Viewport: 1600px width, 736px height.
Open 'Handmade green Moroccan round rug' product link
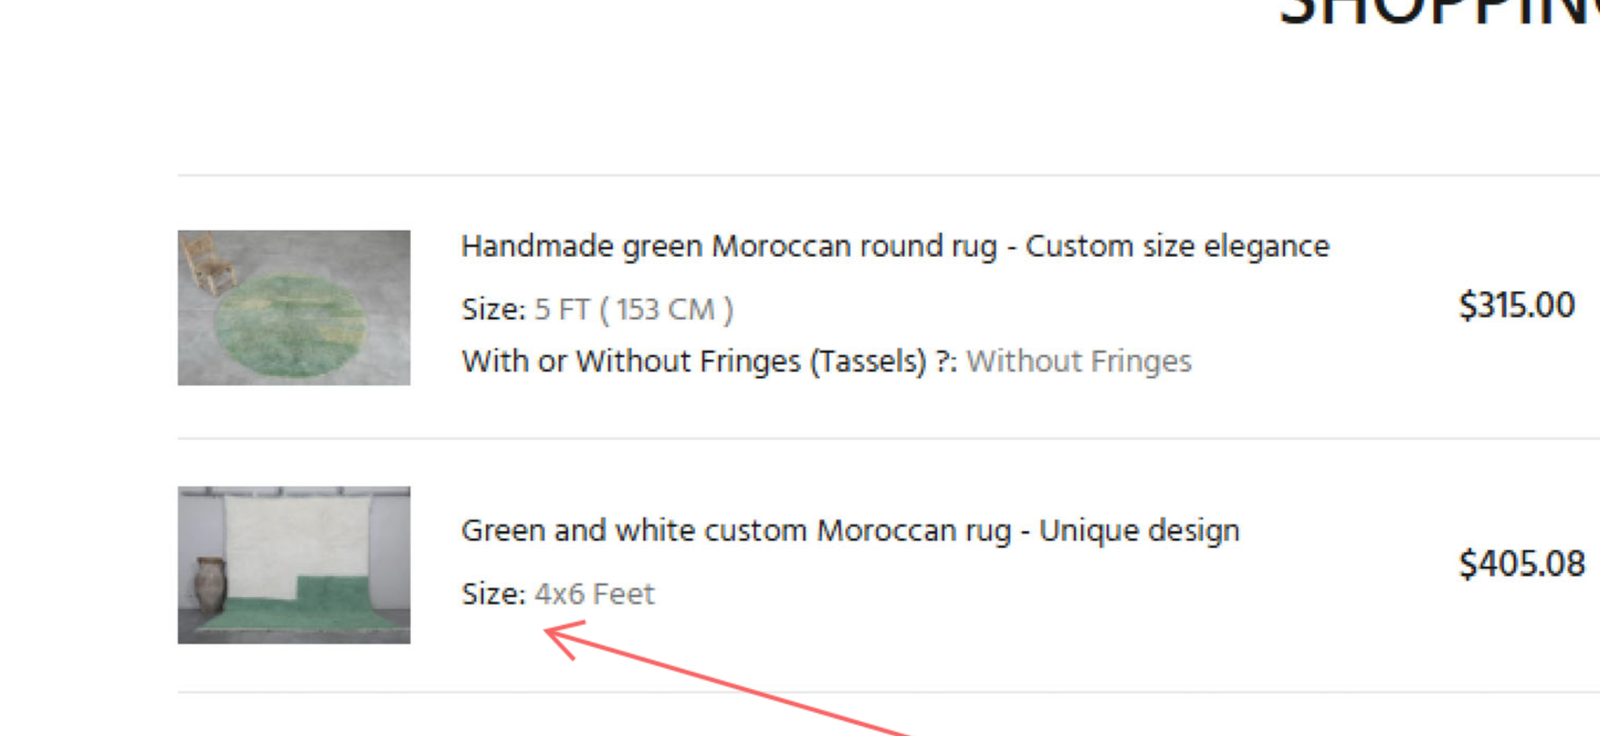click(x=730, y=246)
